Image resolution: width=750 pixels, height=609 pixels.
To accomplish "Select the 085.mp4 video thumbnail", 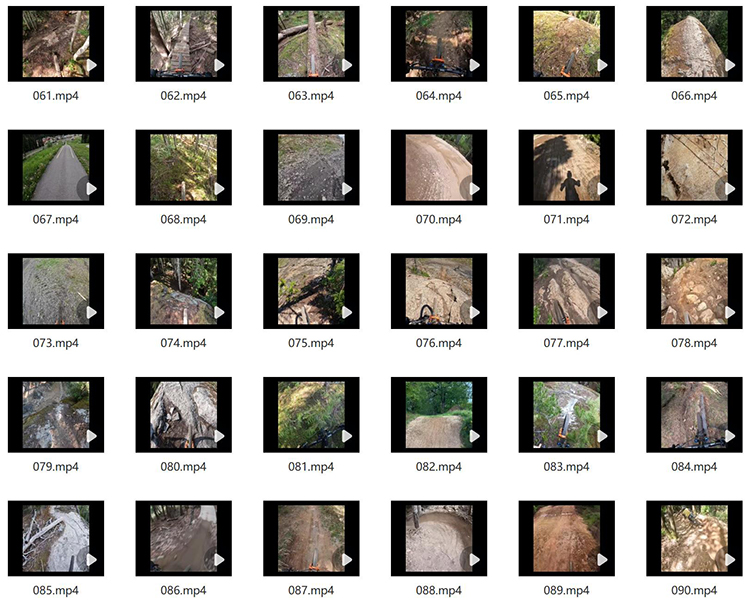I will 56,538.
